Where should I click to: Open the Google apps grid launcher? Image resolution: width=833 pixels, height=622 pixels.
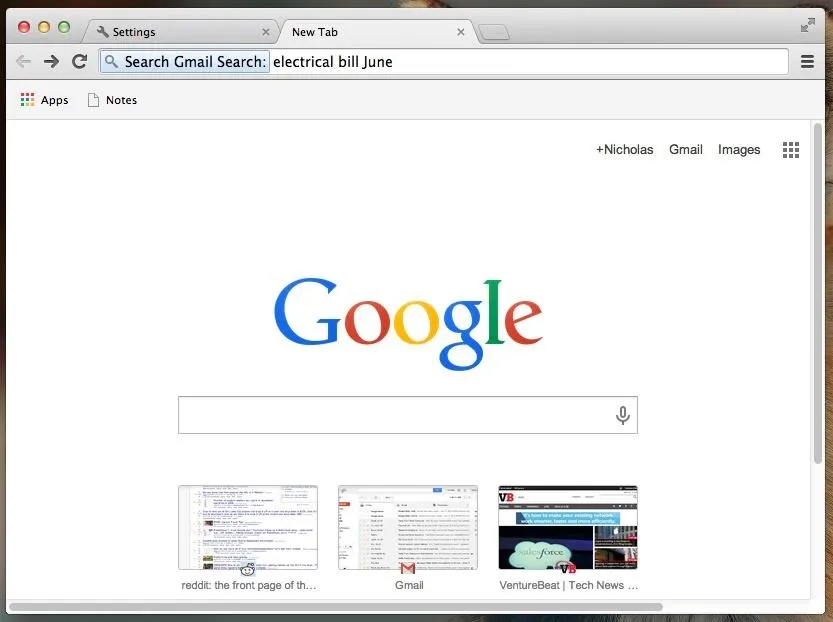[x=790, y=150]
